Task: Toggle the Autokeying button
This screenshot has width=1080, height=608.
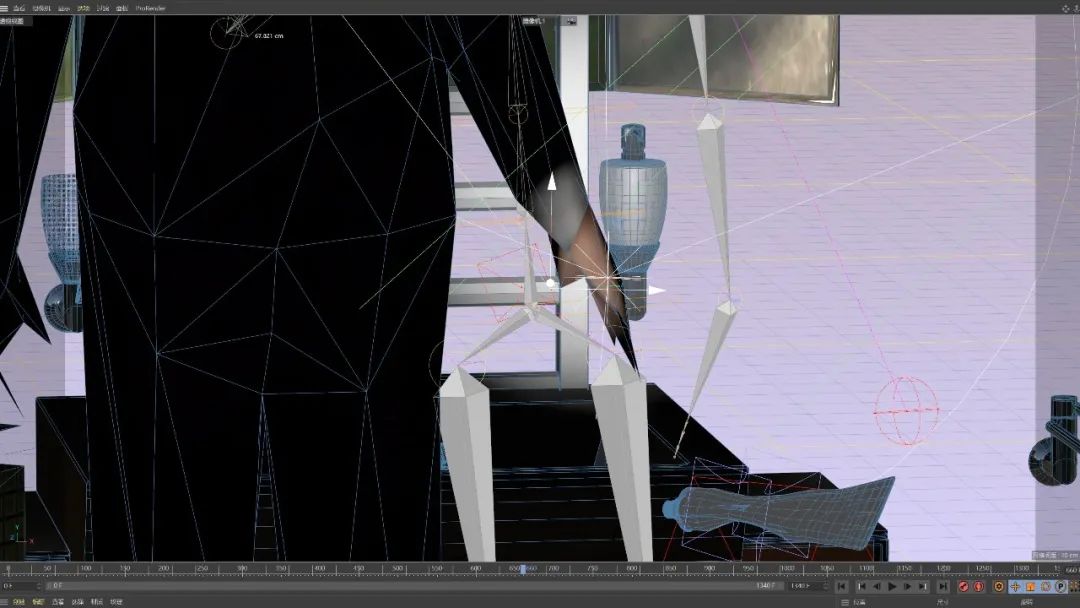Action: click(x=979, y=587)
